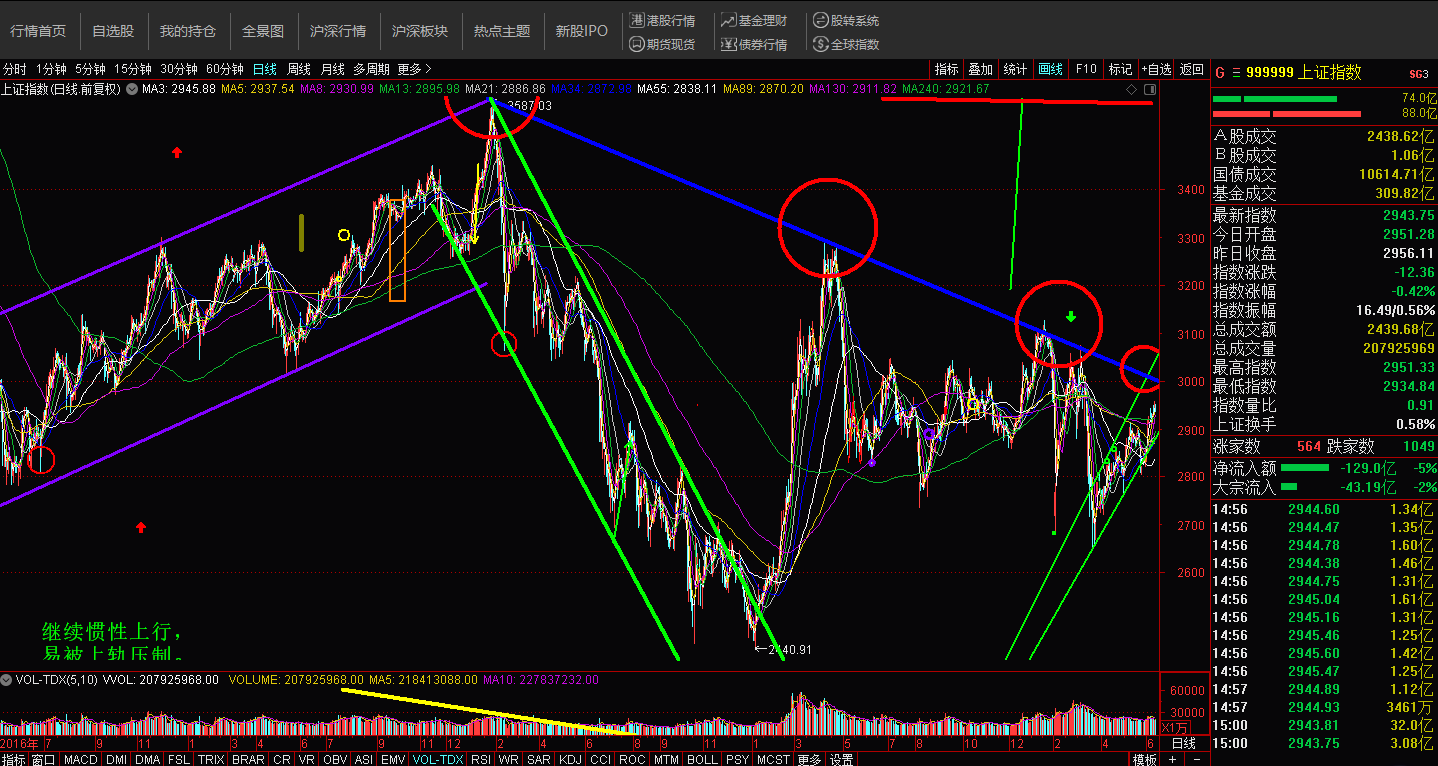
Task: Open the 基金理财 fund chart icon
Action: tap(728, 20)
